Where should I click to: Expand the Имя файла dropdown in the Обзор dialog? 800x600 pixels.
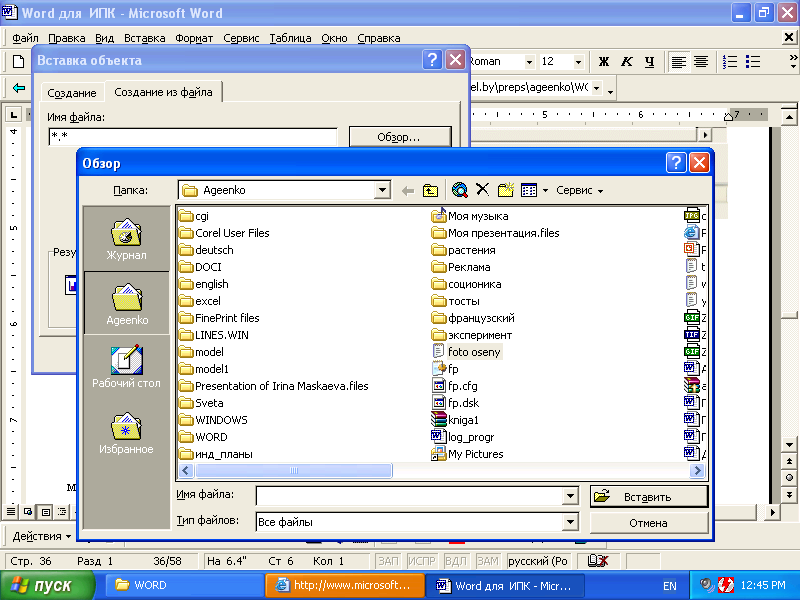[x=570, y=495]
